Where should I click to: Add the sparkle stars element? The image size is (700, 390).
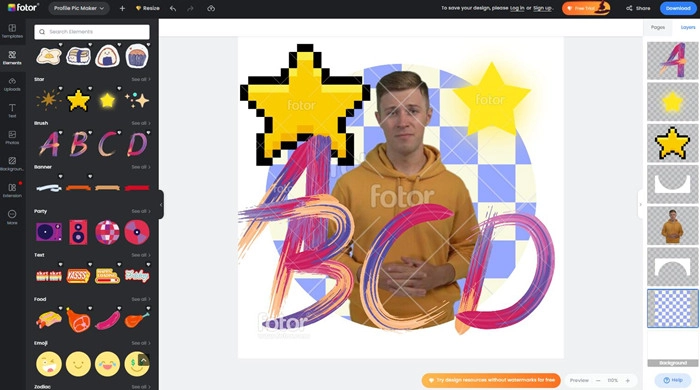[x=137, y=100]
